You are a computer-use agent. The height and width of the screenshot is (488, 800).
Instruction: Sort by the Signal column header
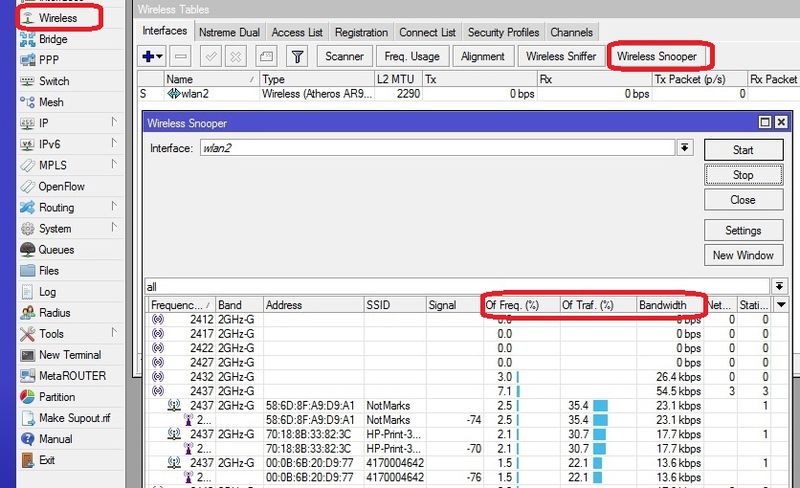click(x=454, y=305)
